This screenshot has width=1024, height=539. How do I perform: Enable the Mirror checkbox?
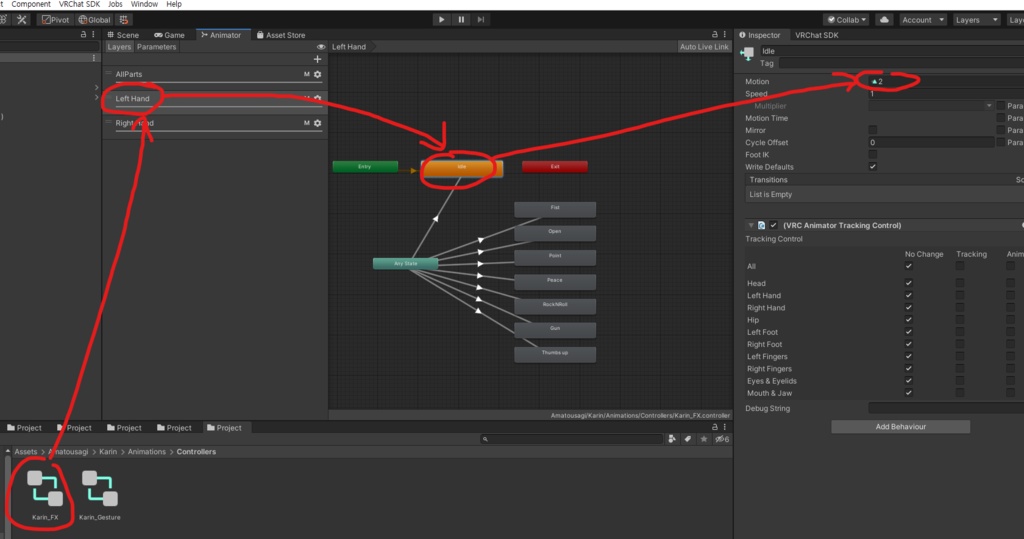[x=872, y=130]
